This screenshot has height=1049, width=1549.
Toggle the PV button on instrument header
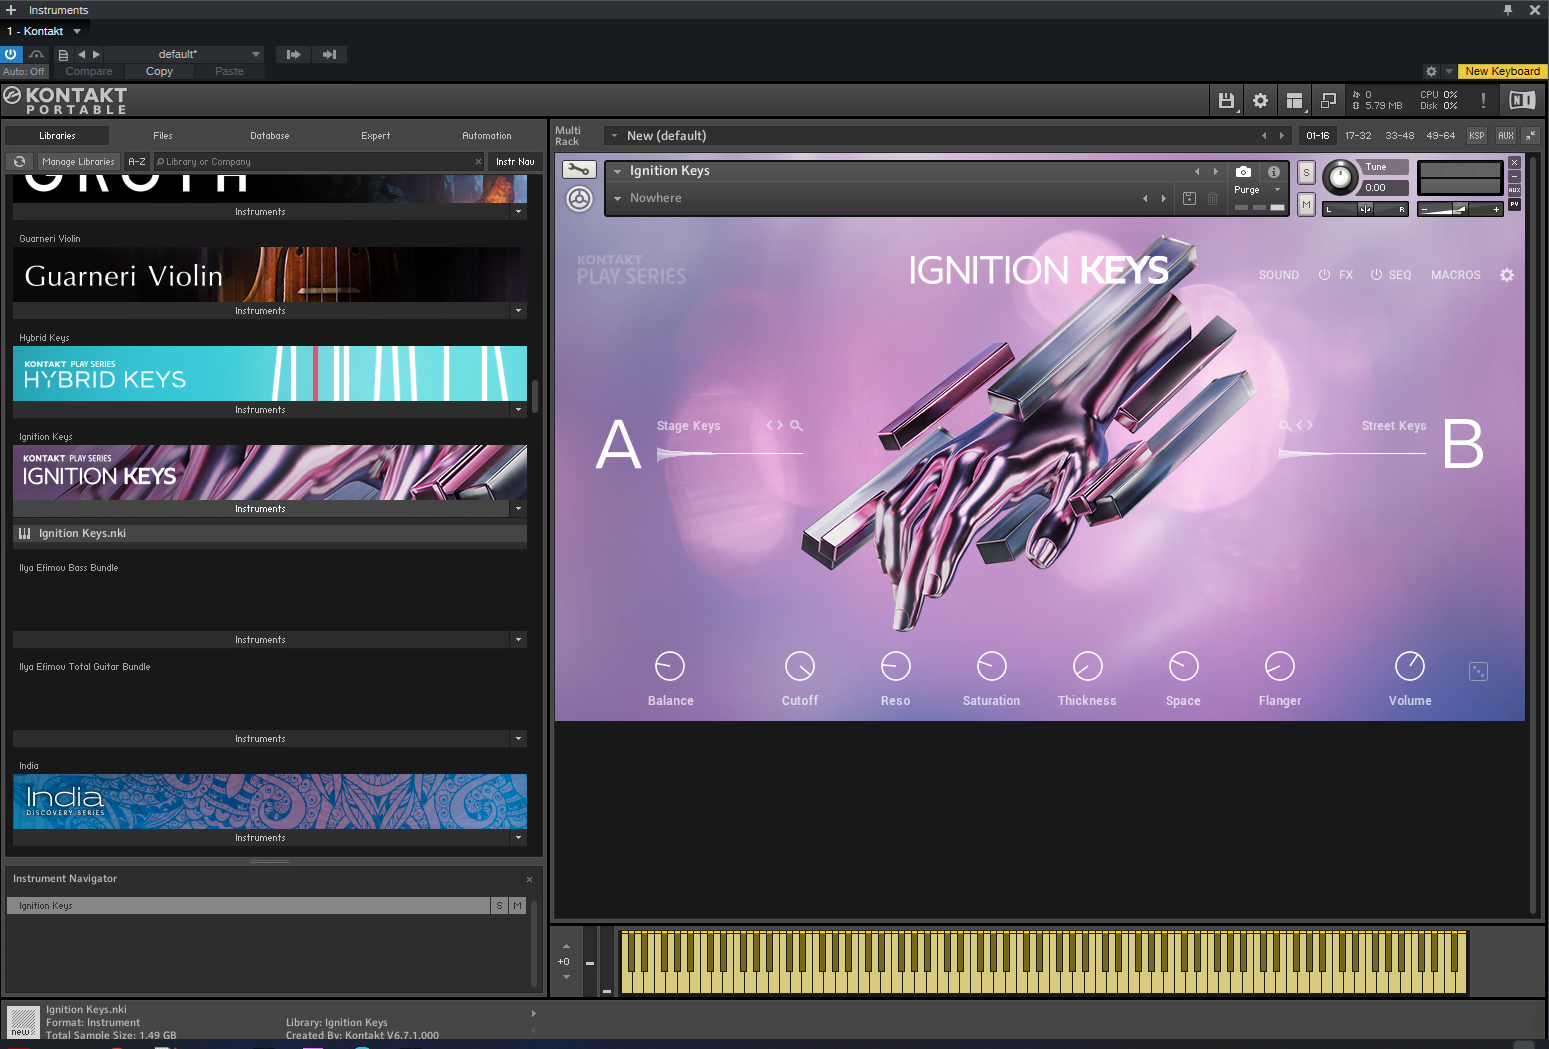[1514, 204]
